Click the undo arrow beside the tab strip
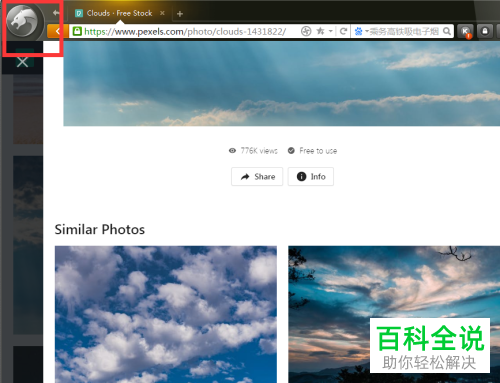The height and width of the screenshot is (383, 500). (x=56, y=13)
